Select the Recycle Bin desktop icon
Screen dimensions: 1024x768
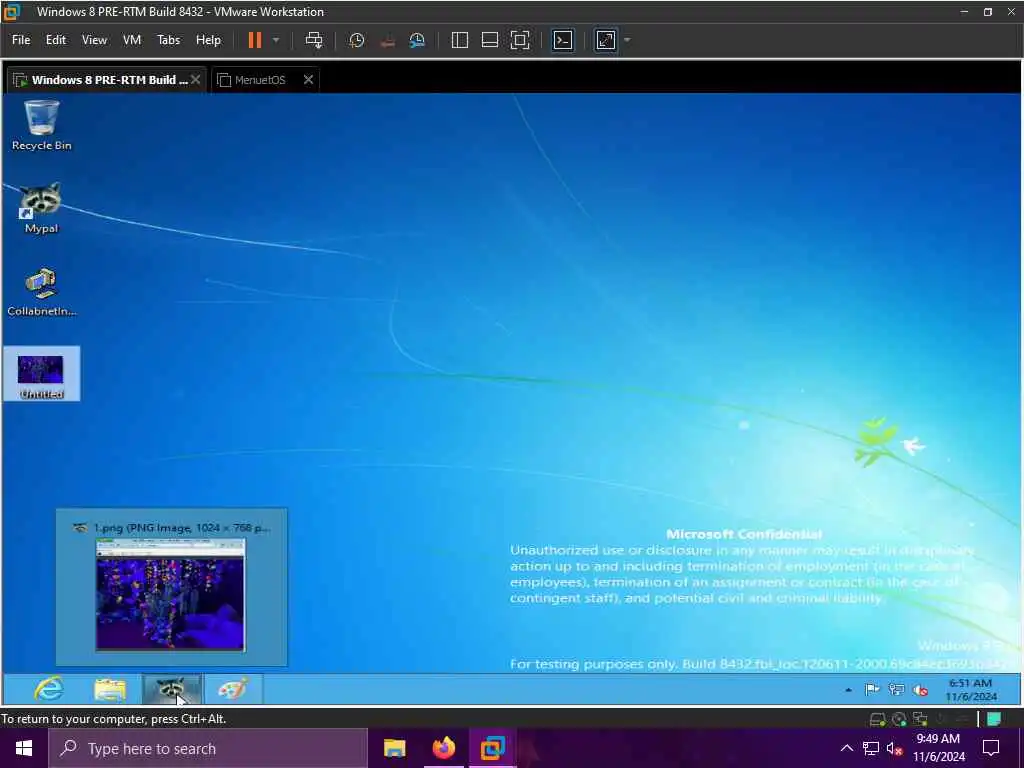[x=41, y=126]
